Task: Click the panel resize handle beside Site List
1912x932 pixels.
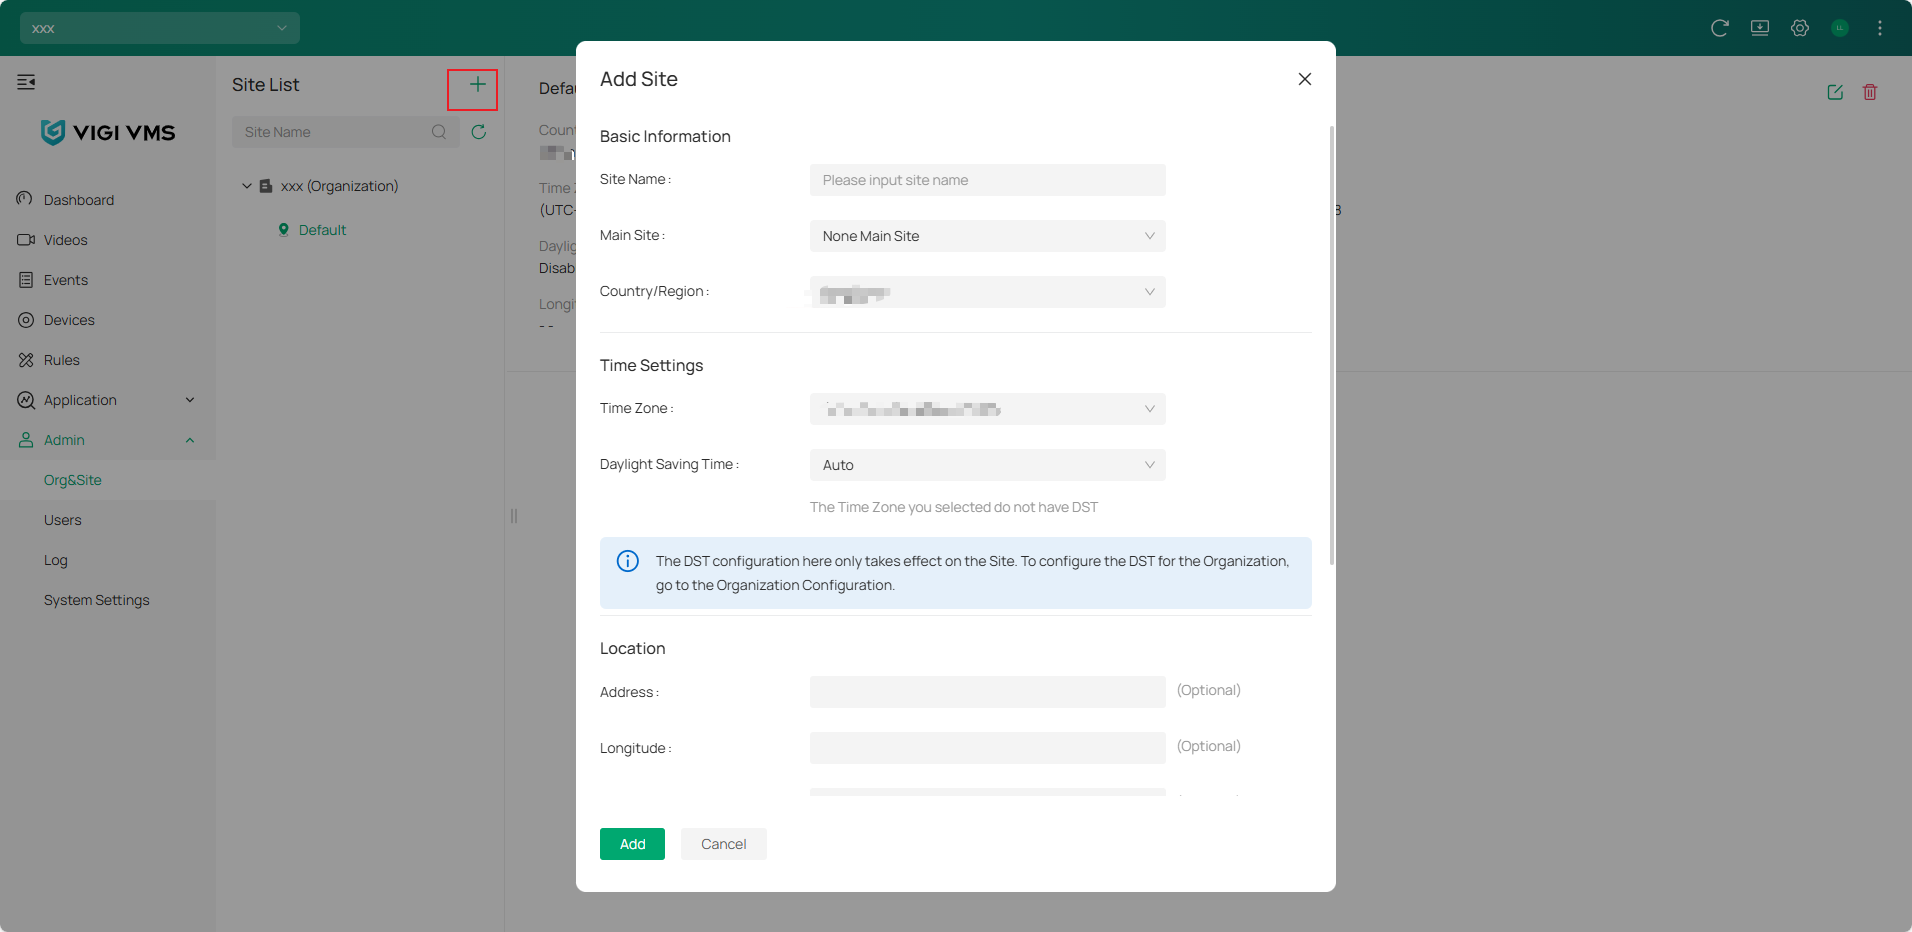Action: pos(514,516)
